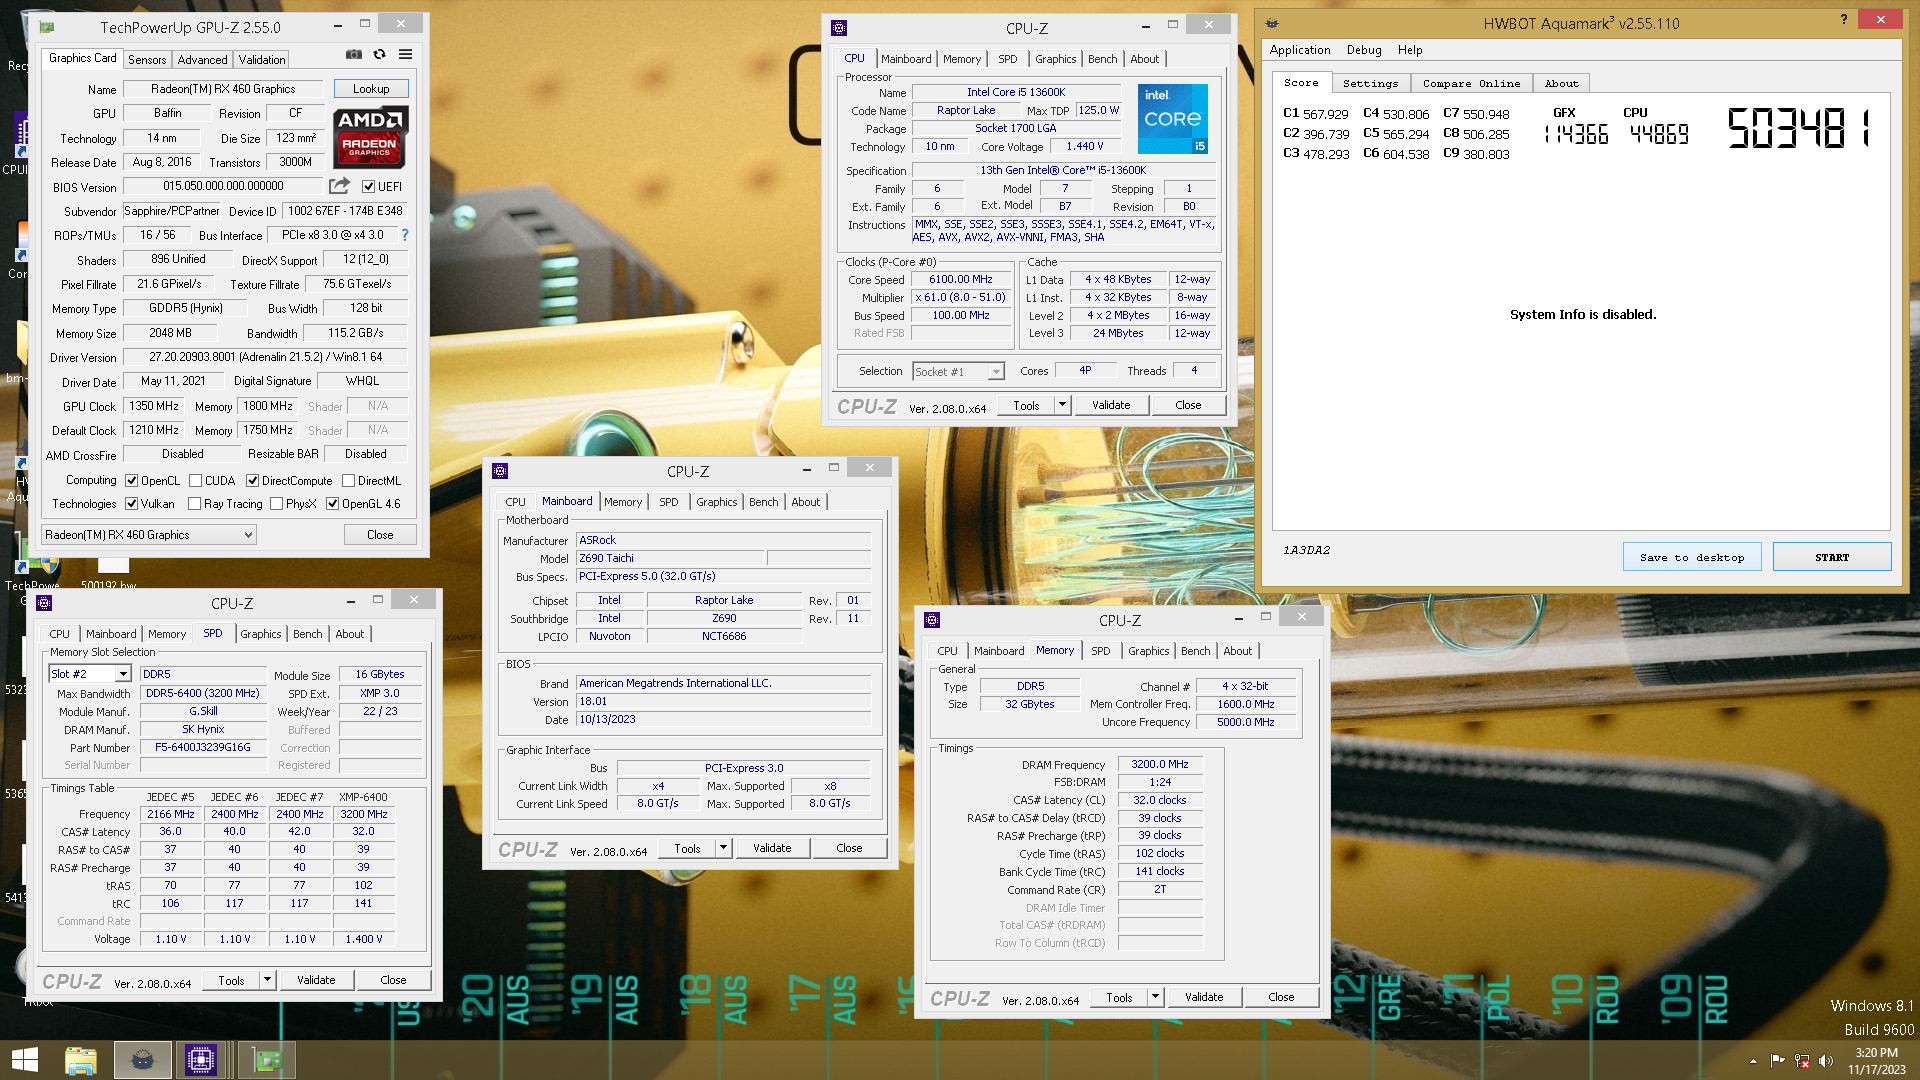Toggle the Ray Tracing checkbox
The width and height of the screenshot is (1920, 1080).
[195, 504]
